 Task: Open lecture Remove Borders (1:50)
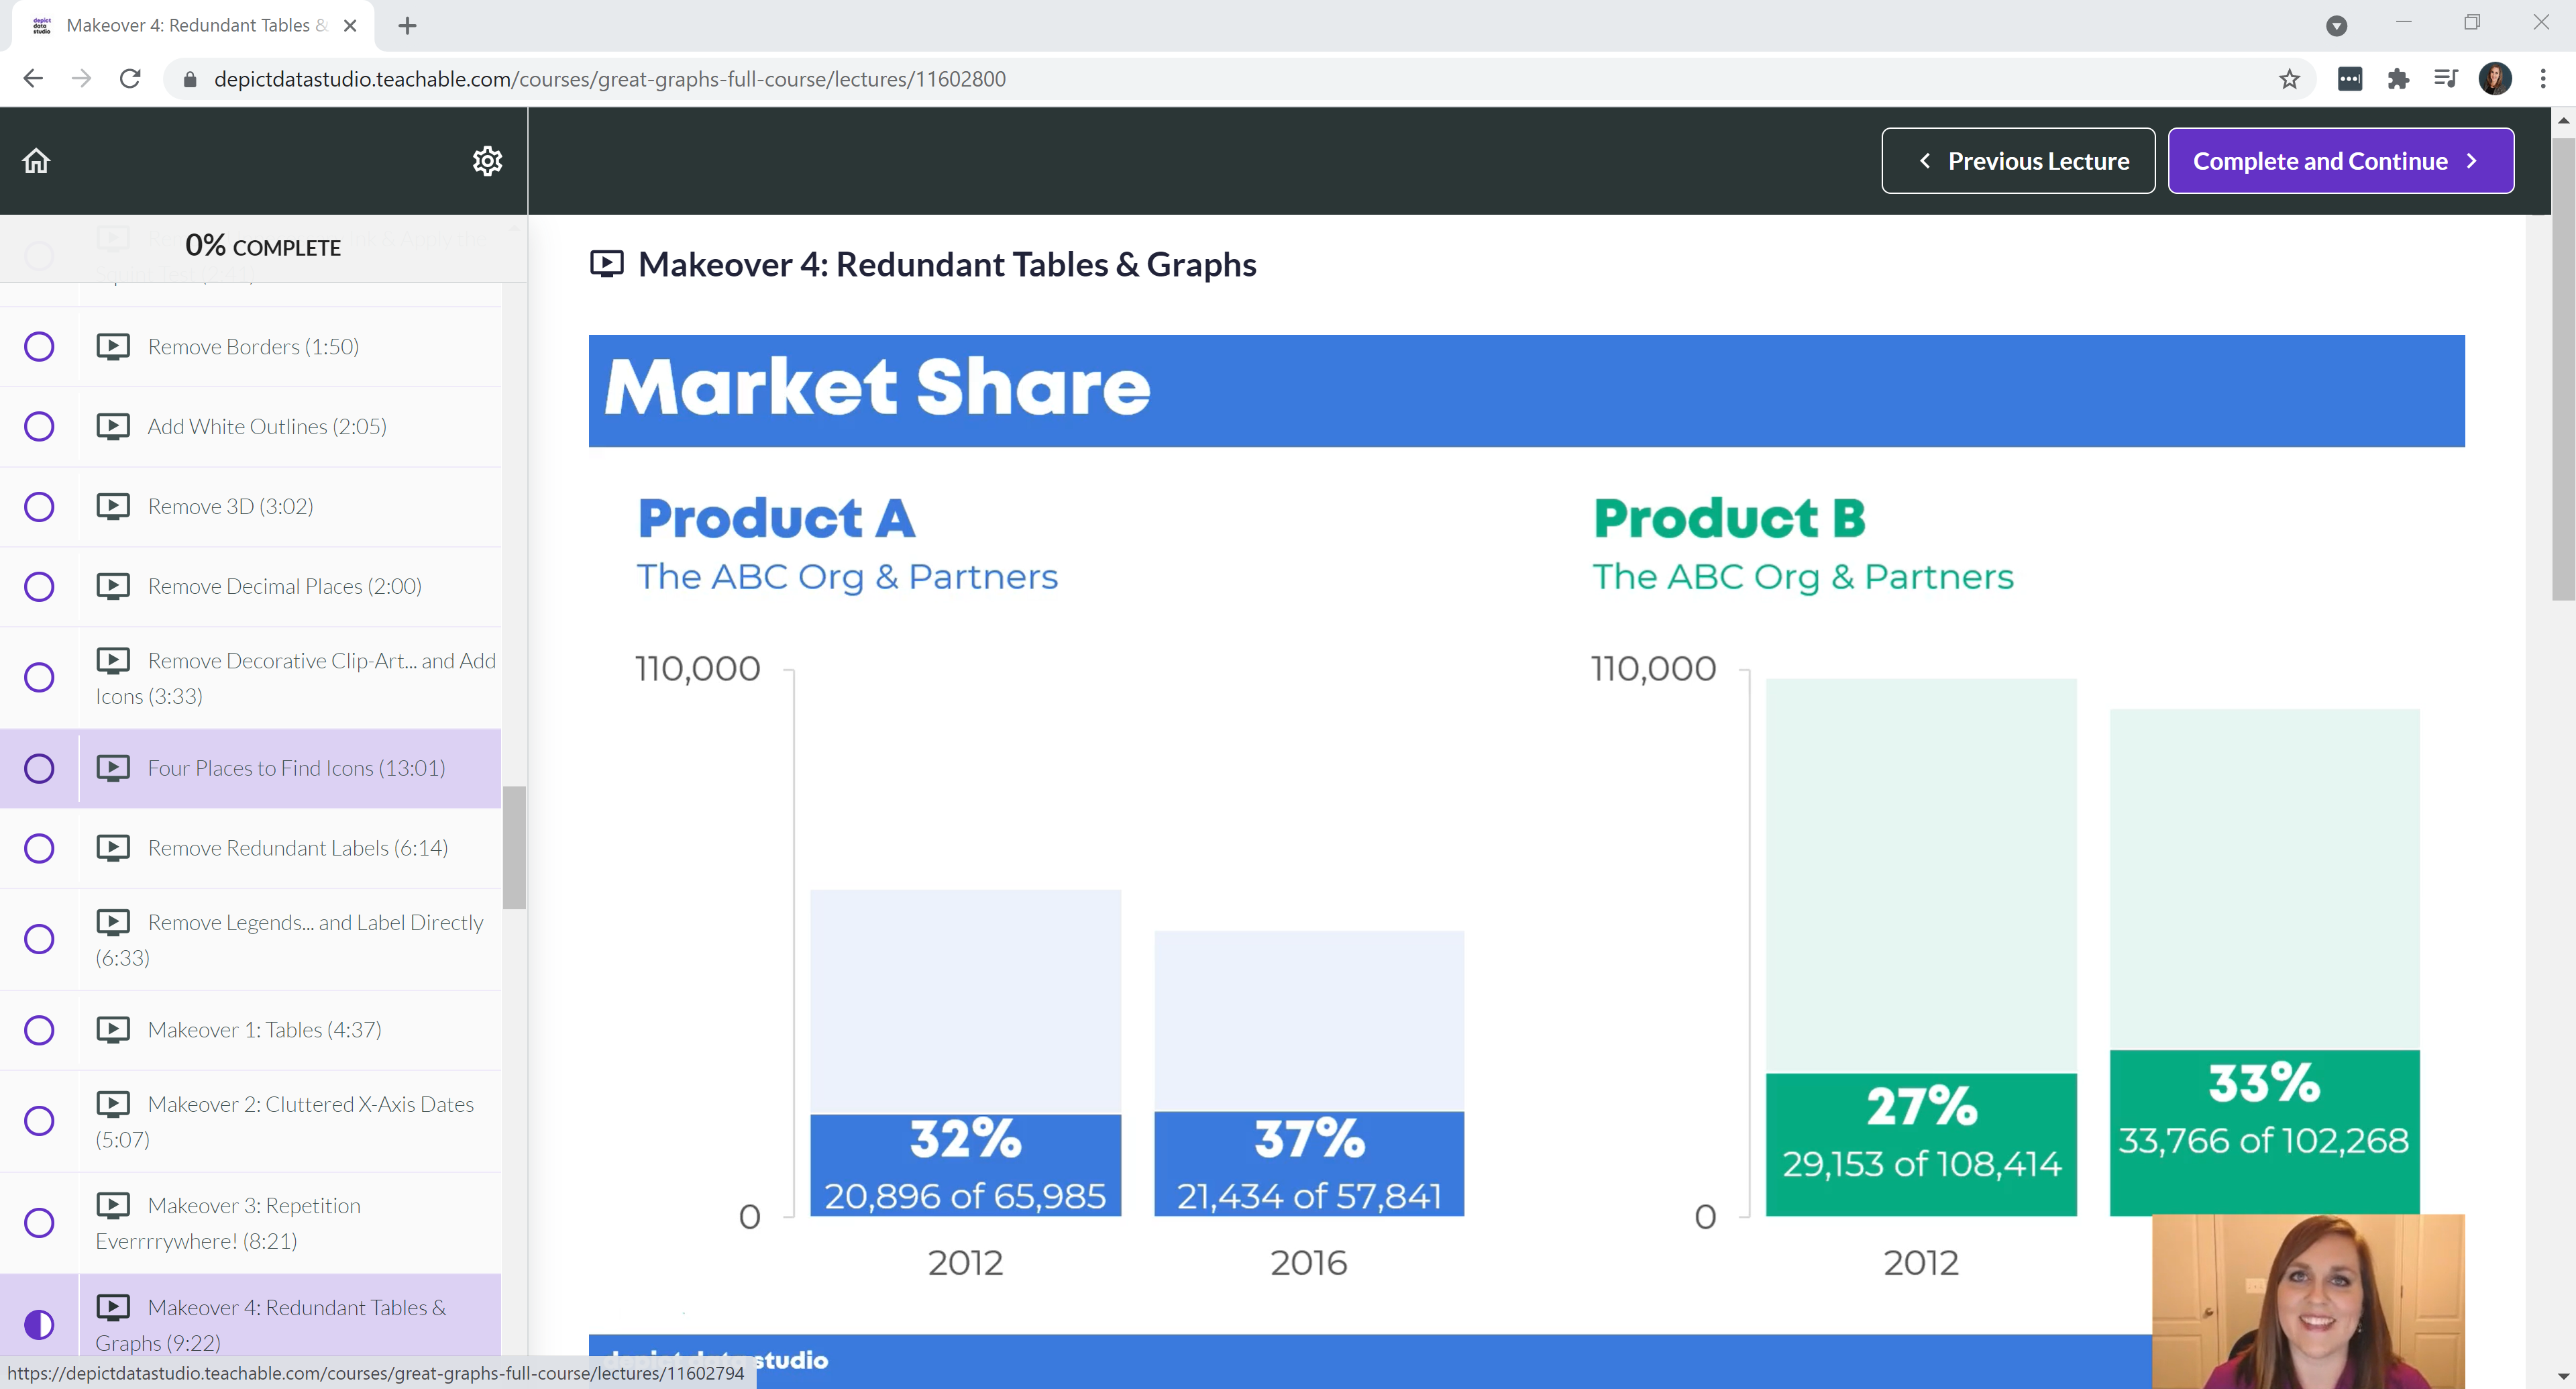250,346
